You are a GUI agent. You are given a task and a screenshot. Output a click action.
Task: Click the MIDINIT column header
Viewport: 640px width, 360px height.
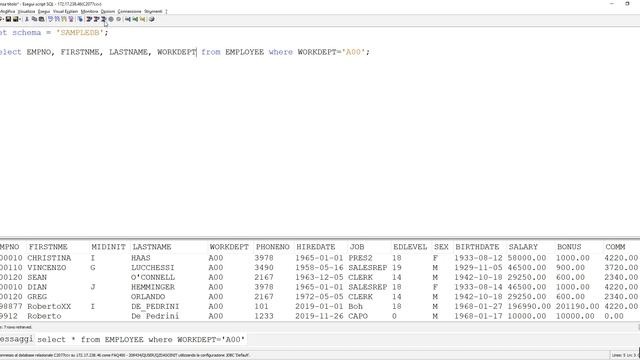[109, 247]
